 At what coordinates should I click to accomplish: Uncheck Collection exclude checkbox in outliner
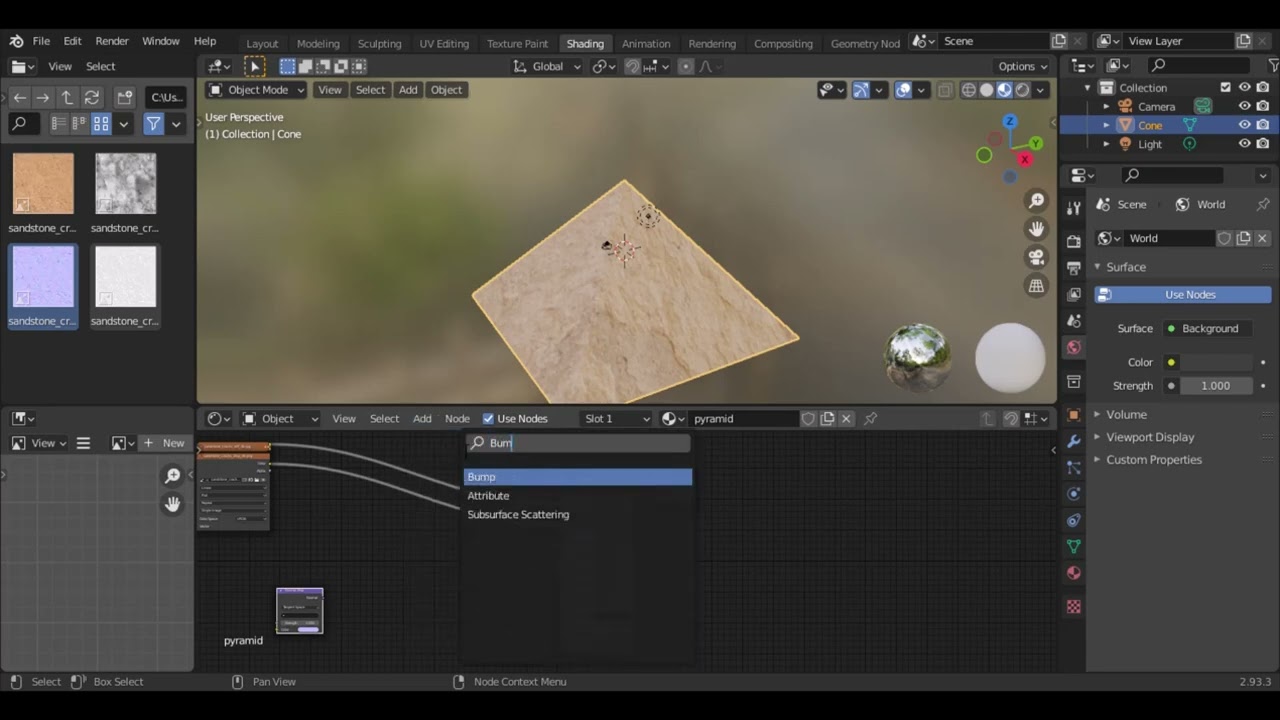(x=1226, y=87)
